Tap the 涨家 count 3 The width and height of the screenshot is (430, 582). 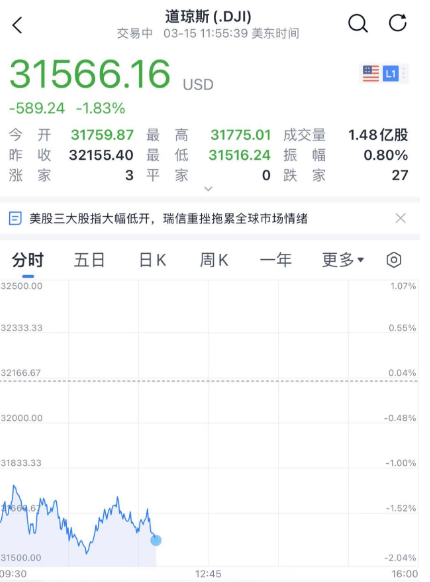tap(129, 175)
